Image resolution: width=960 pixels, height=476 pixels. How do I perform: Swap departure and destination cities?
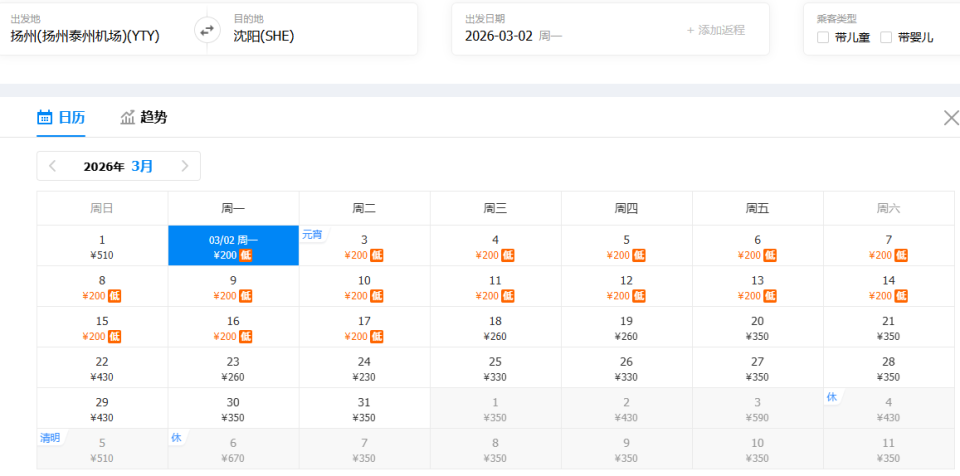click(207, 30)
